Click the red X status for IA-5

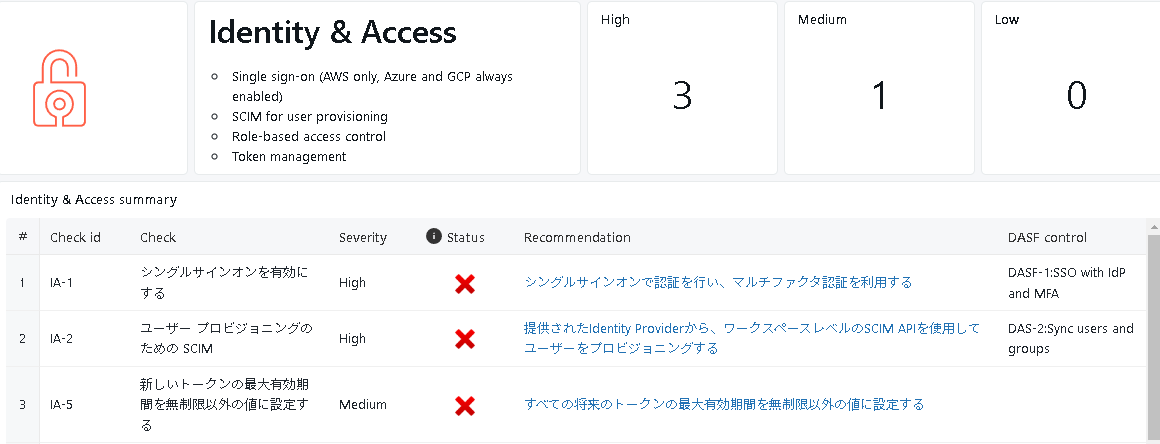464,405
